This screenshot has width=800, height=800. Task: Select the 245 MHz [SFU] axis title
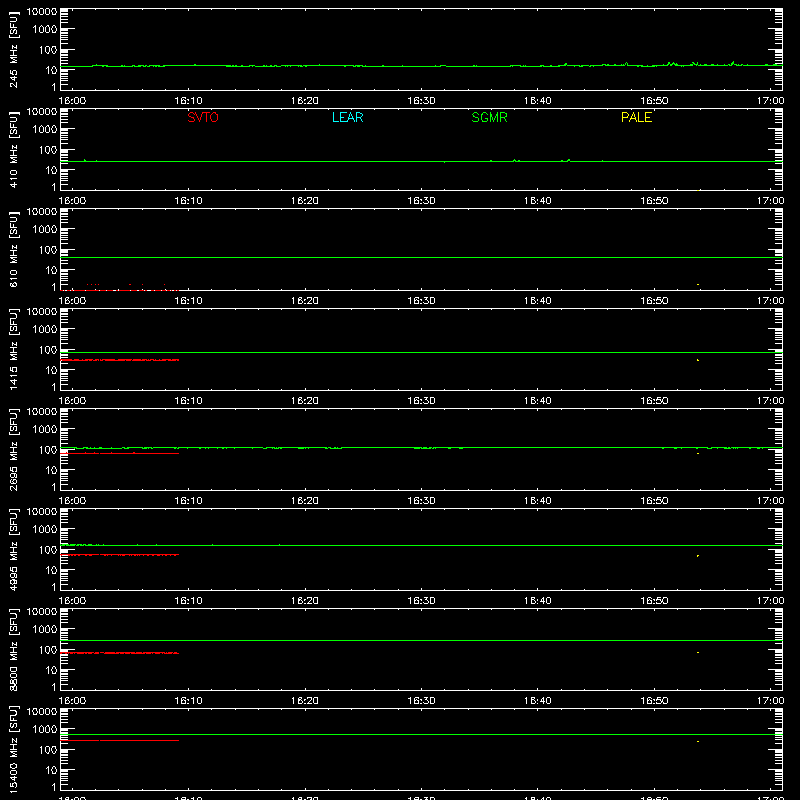(x=13, y=49)
